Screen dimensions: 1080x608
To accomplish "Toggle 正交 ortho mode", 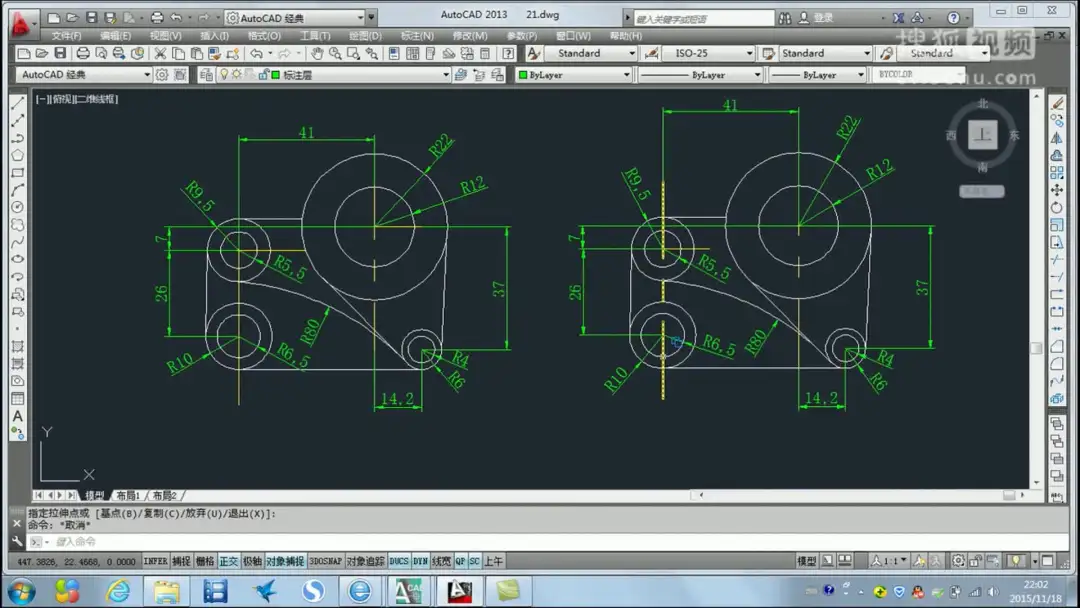I will click(229, 561).
